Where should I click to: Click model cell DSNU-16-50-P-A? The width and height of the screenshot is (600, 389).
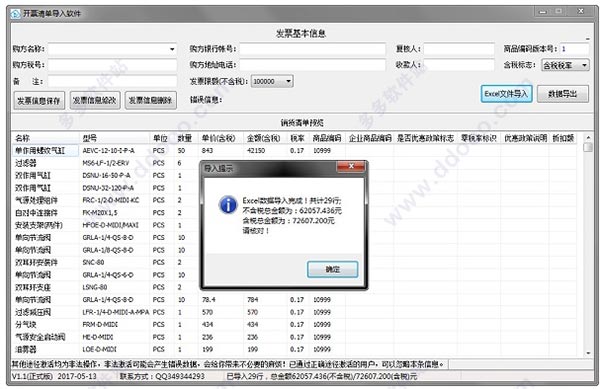[114, 176]
